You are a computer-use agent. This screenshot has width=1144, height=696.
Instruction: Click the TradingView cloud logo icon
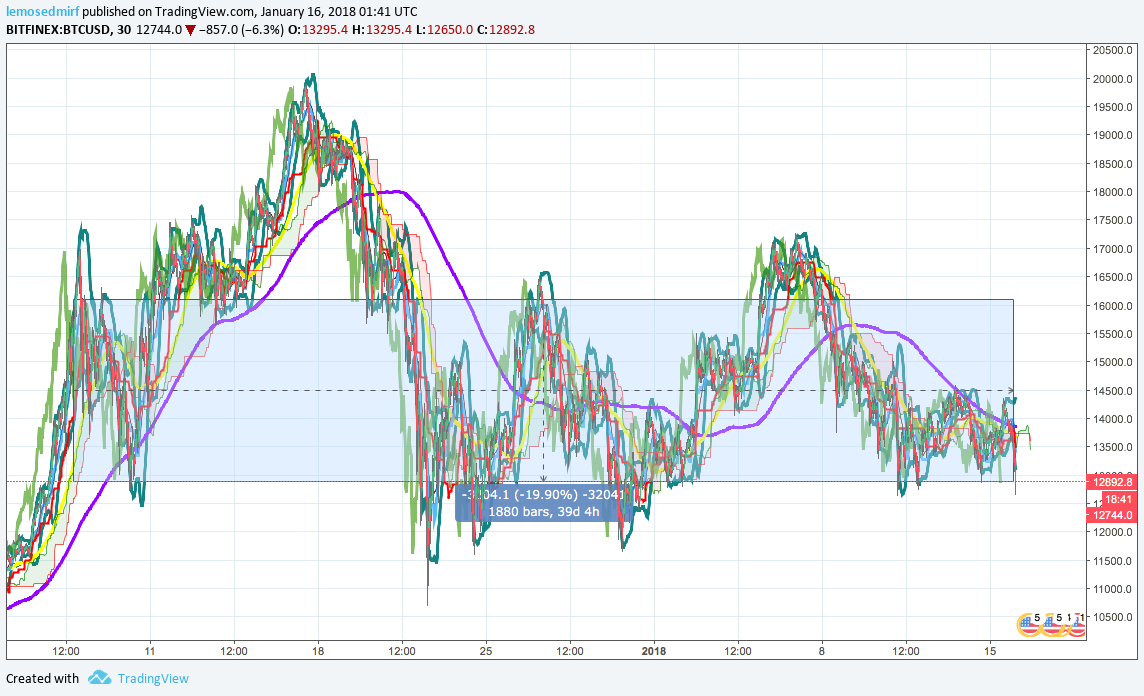99,678
